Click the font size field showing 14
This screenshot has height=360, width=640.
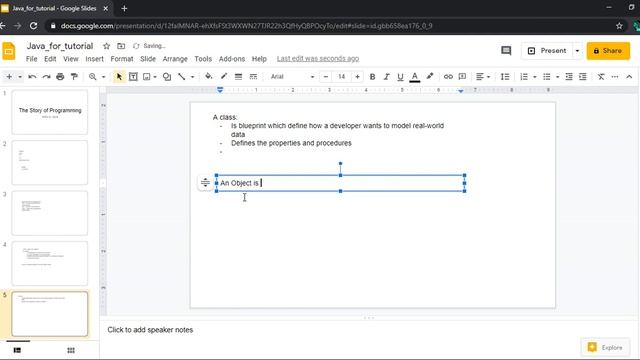click(x=342, y=77)
